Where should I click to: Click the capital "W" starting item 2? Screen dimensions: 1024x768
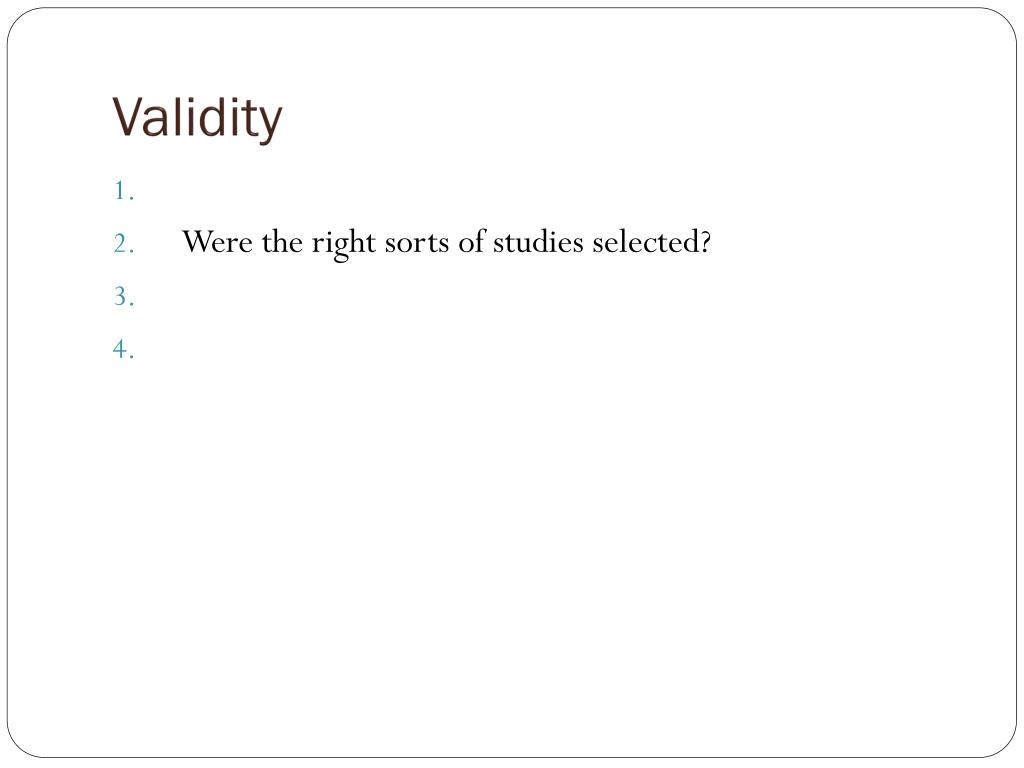[x=194, y=243]
